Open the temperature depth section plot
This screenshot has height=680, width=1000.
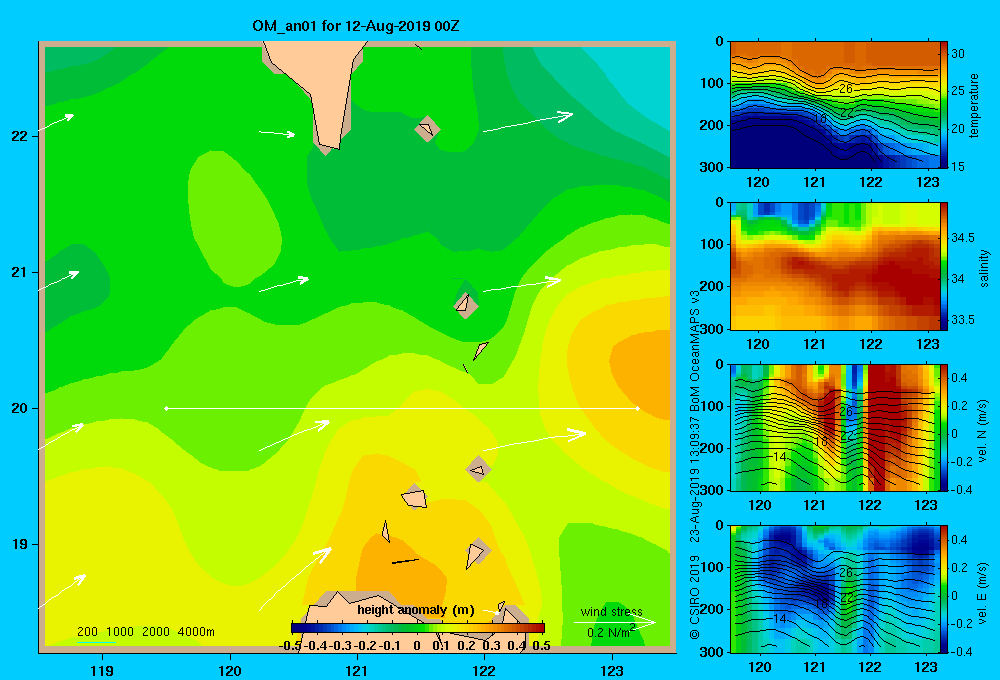pyautogui.click(x=835, y=105)
